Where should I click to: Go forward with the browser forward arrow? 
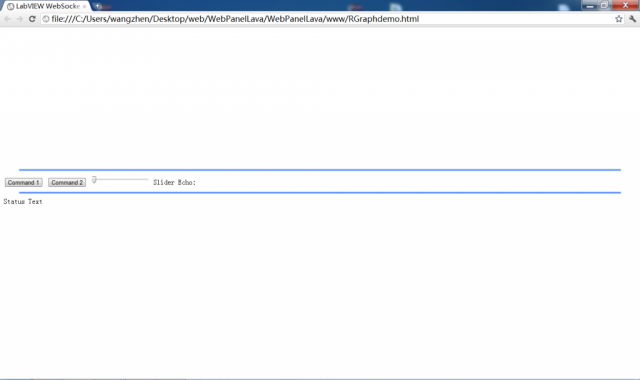(20, 19)
